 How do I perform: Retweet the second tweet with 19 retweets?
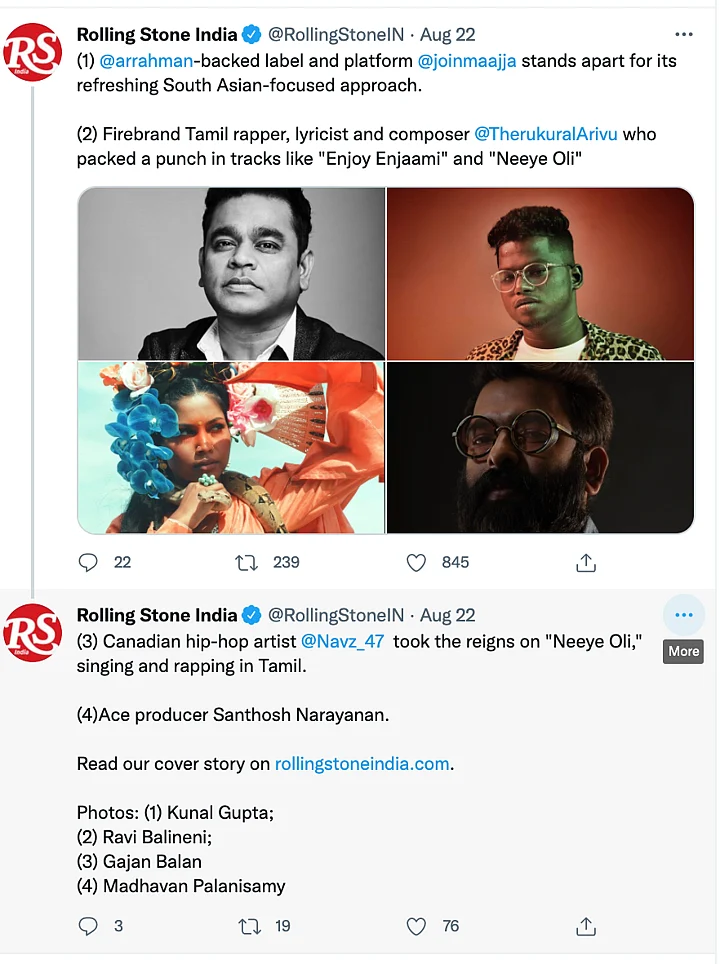[x=249, y=926]
